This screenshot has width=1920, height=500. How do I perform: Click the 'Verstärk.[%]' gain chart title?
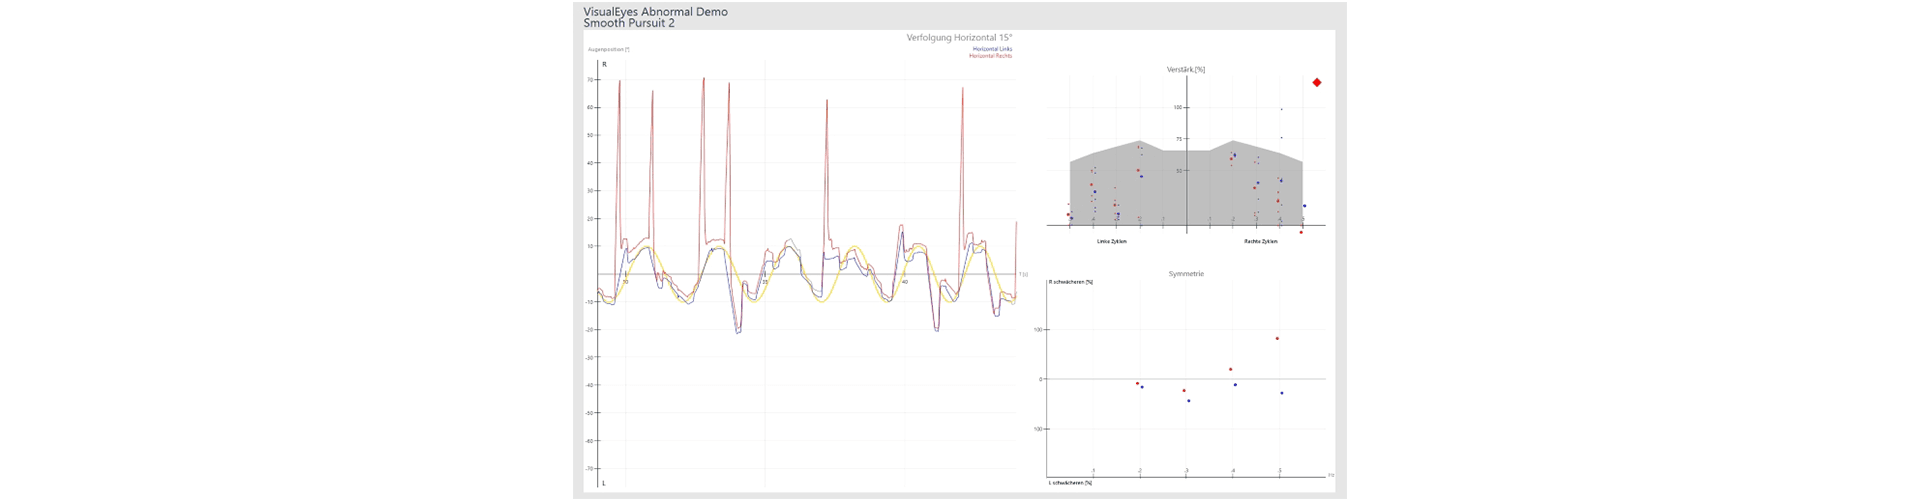[x=1185, y=69]
